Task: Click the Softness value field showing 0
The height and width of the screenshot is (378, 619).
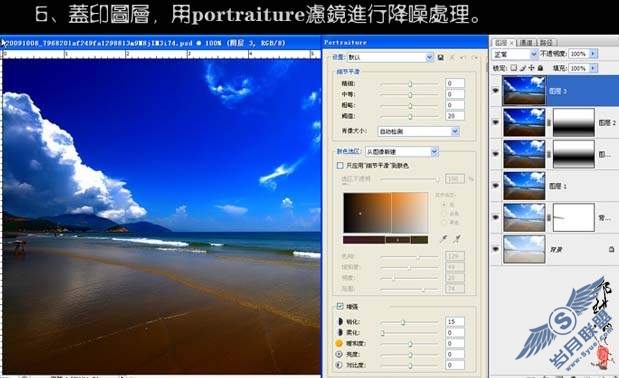Action: tap(455, 333)
